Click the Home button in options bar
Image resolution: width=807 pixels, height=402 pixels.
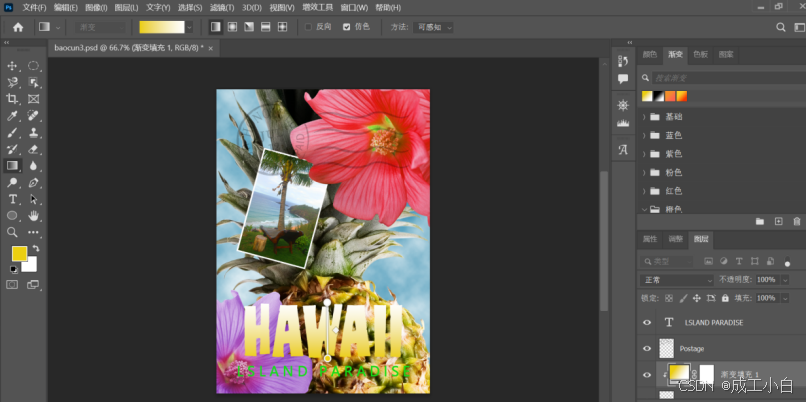[x=18, y=27]
